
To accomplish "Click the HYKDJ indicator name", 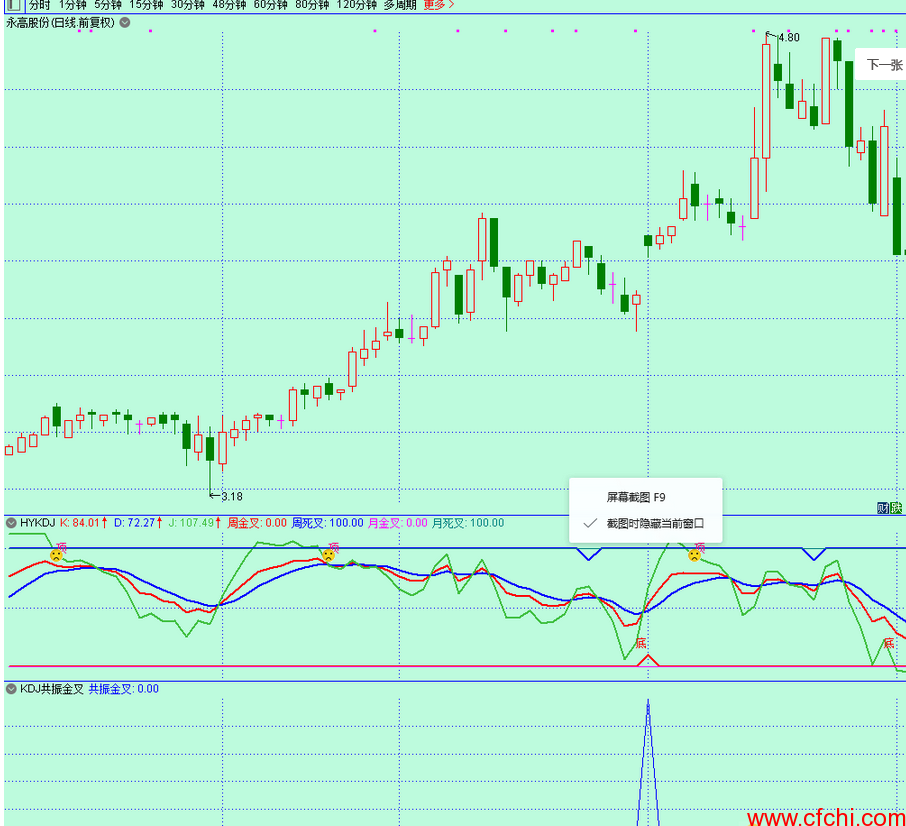I will click(x=38, y=523).
